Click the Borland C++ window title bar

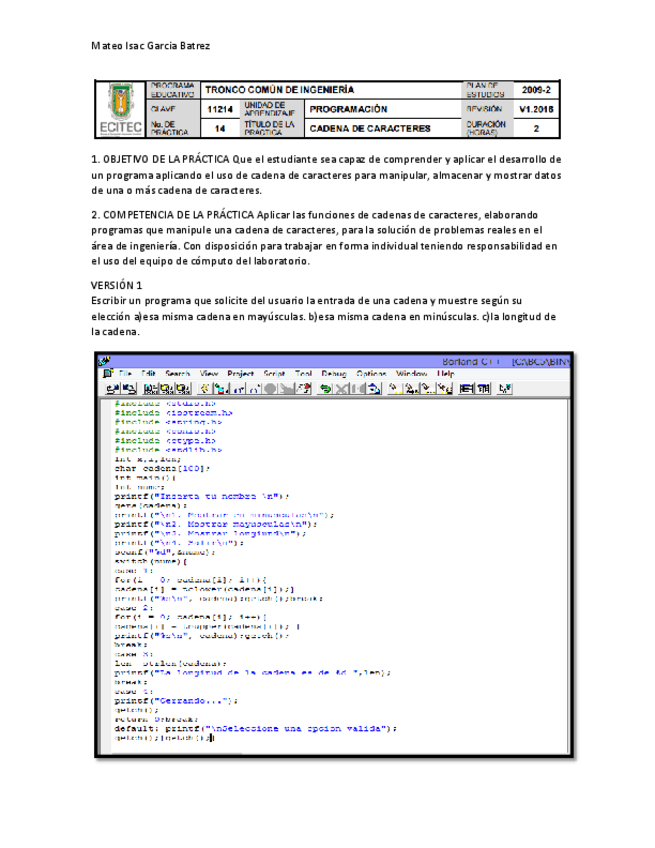(x=334, y=361)
